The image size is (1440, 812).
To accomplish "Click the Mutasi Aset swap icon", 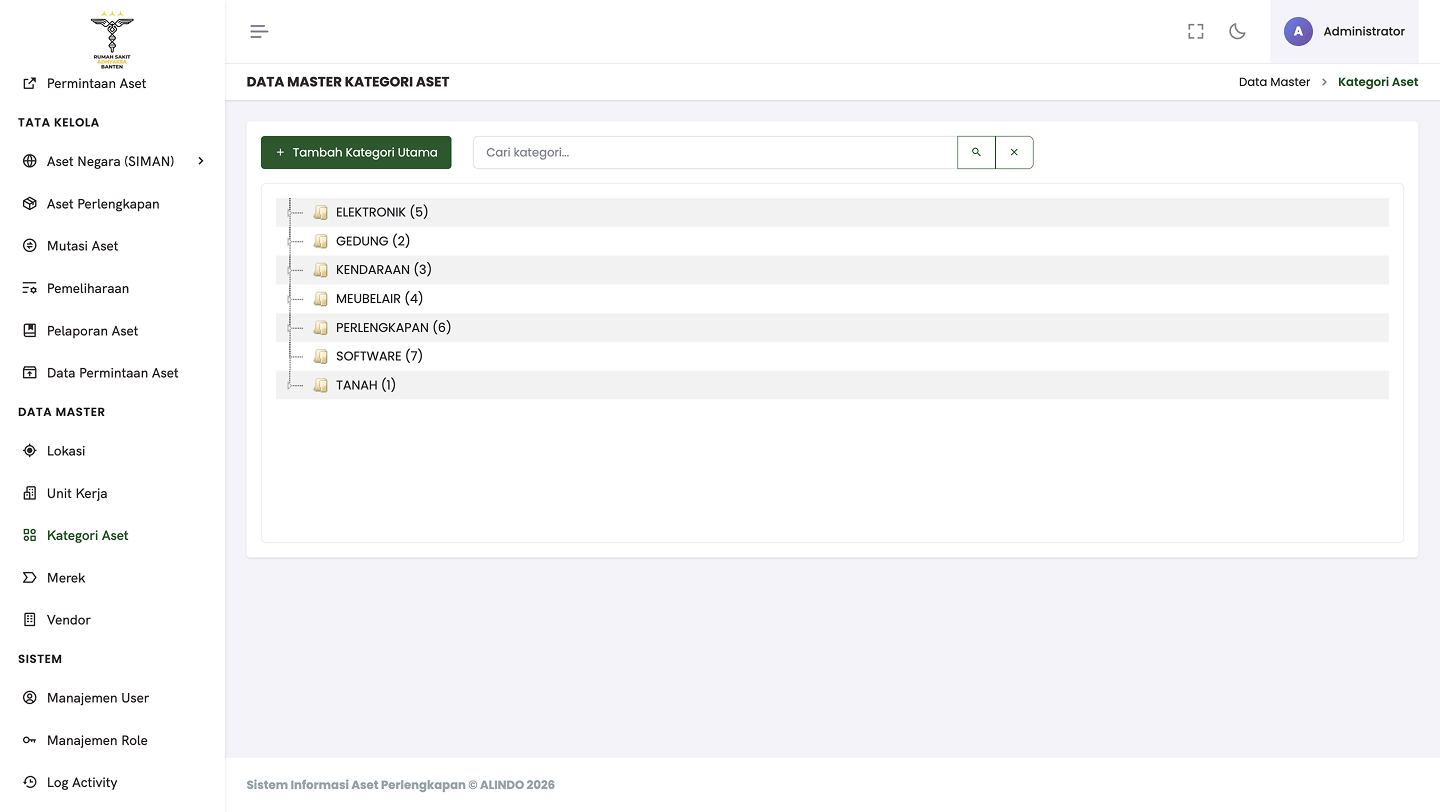I will (x=29, y=246).
